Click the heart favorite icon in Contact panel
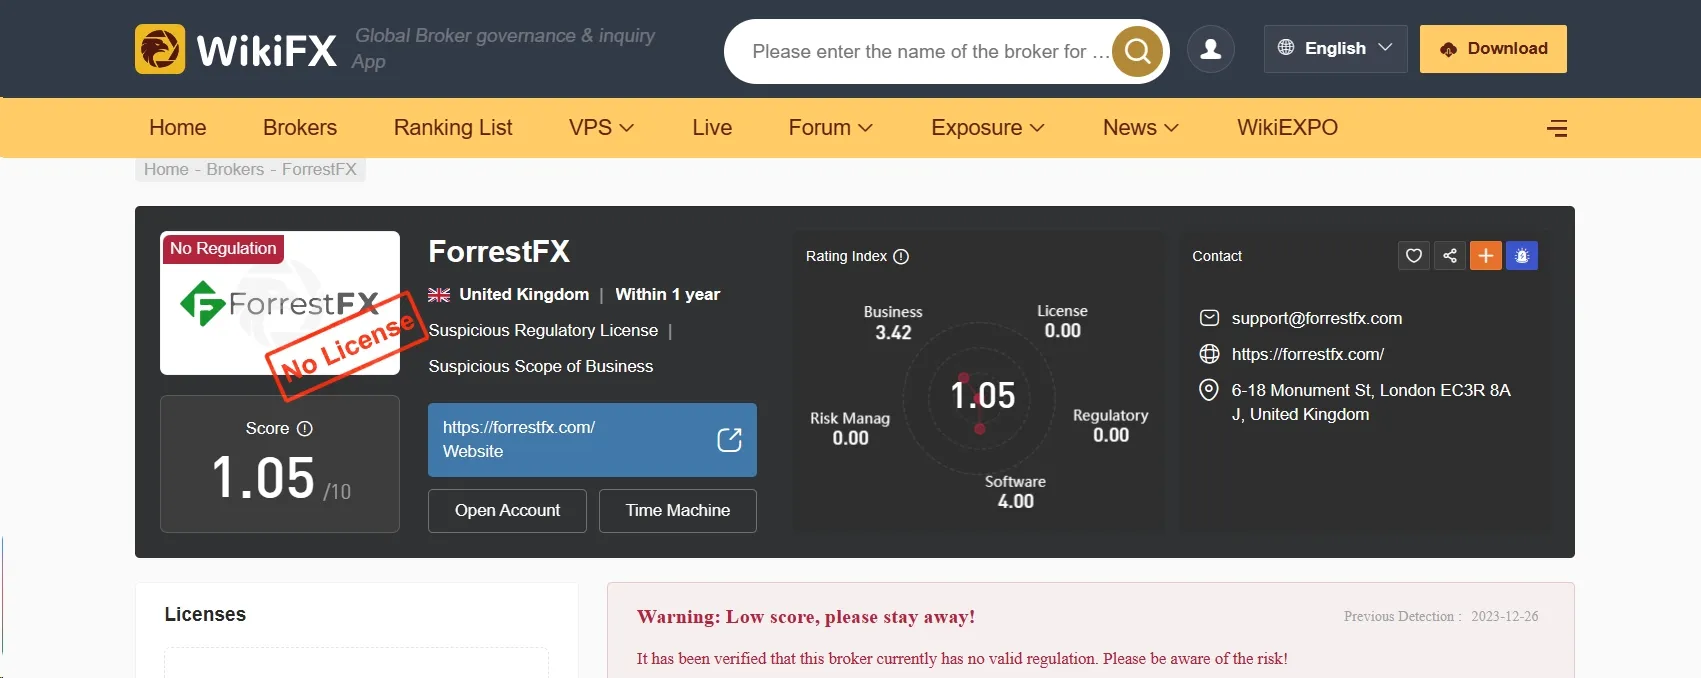1701x678 pixels. pos(1414,256)
